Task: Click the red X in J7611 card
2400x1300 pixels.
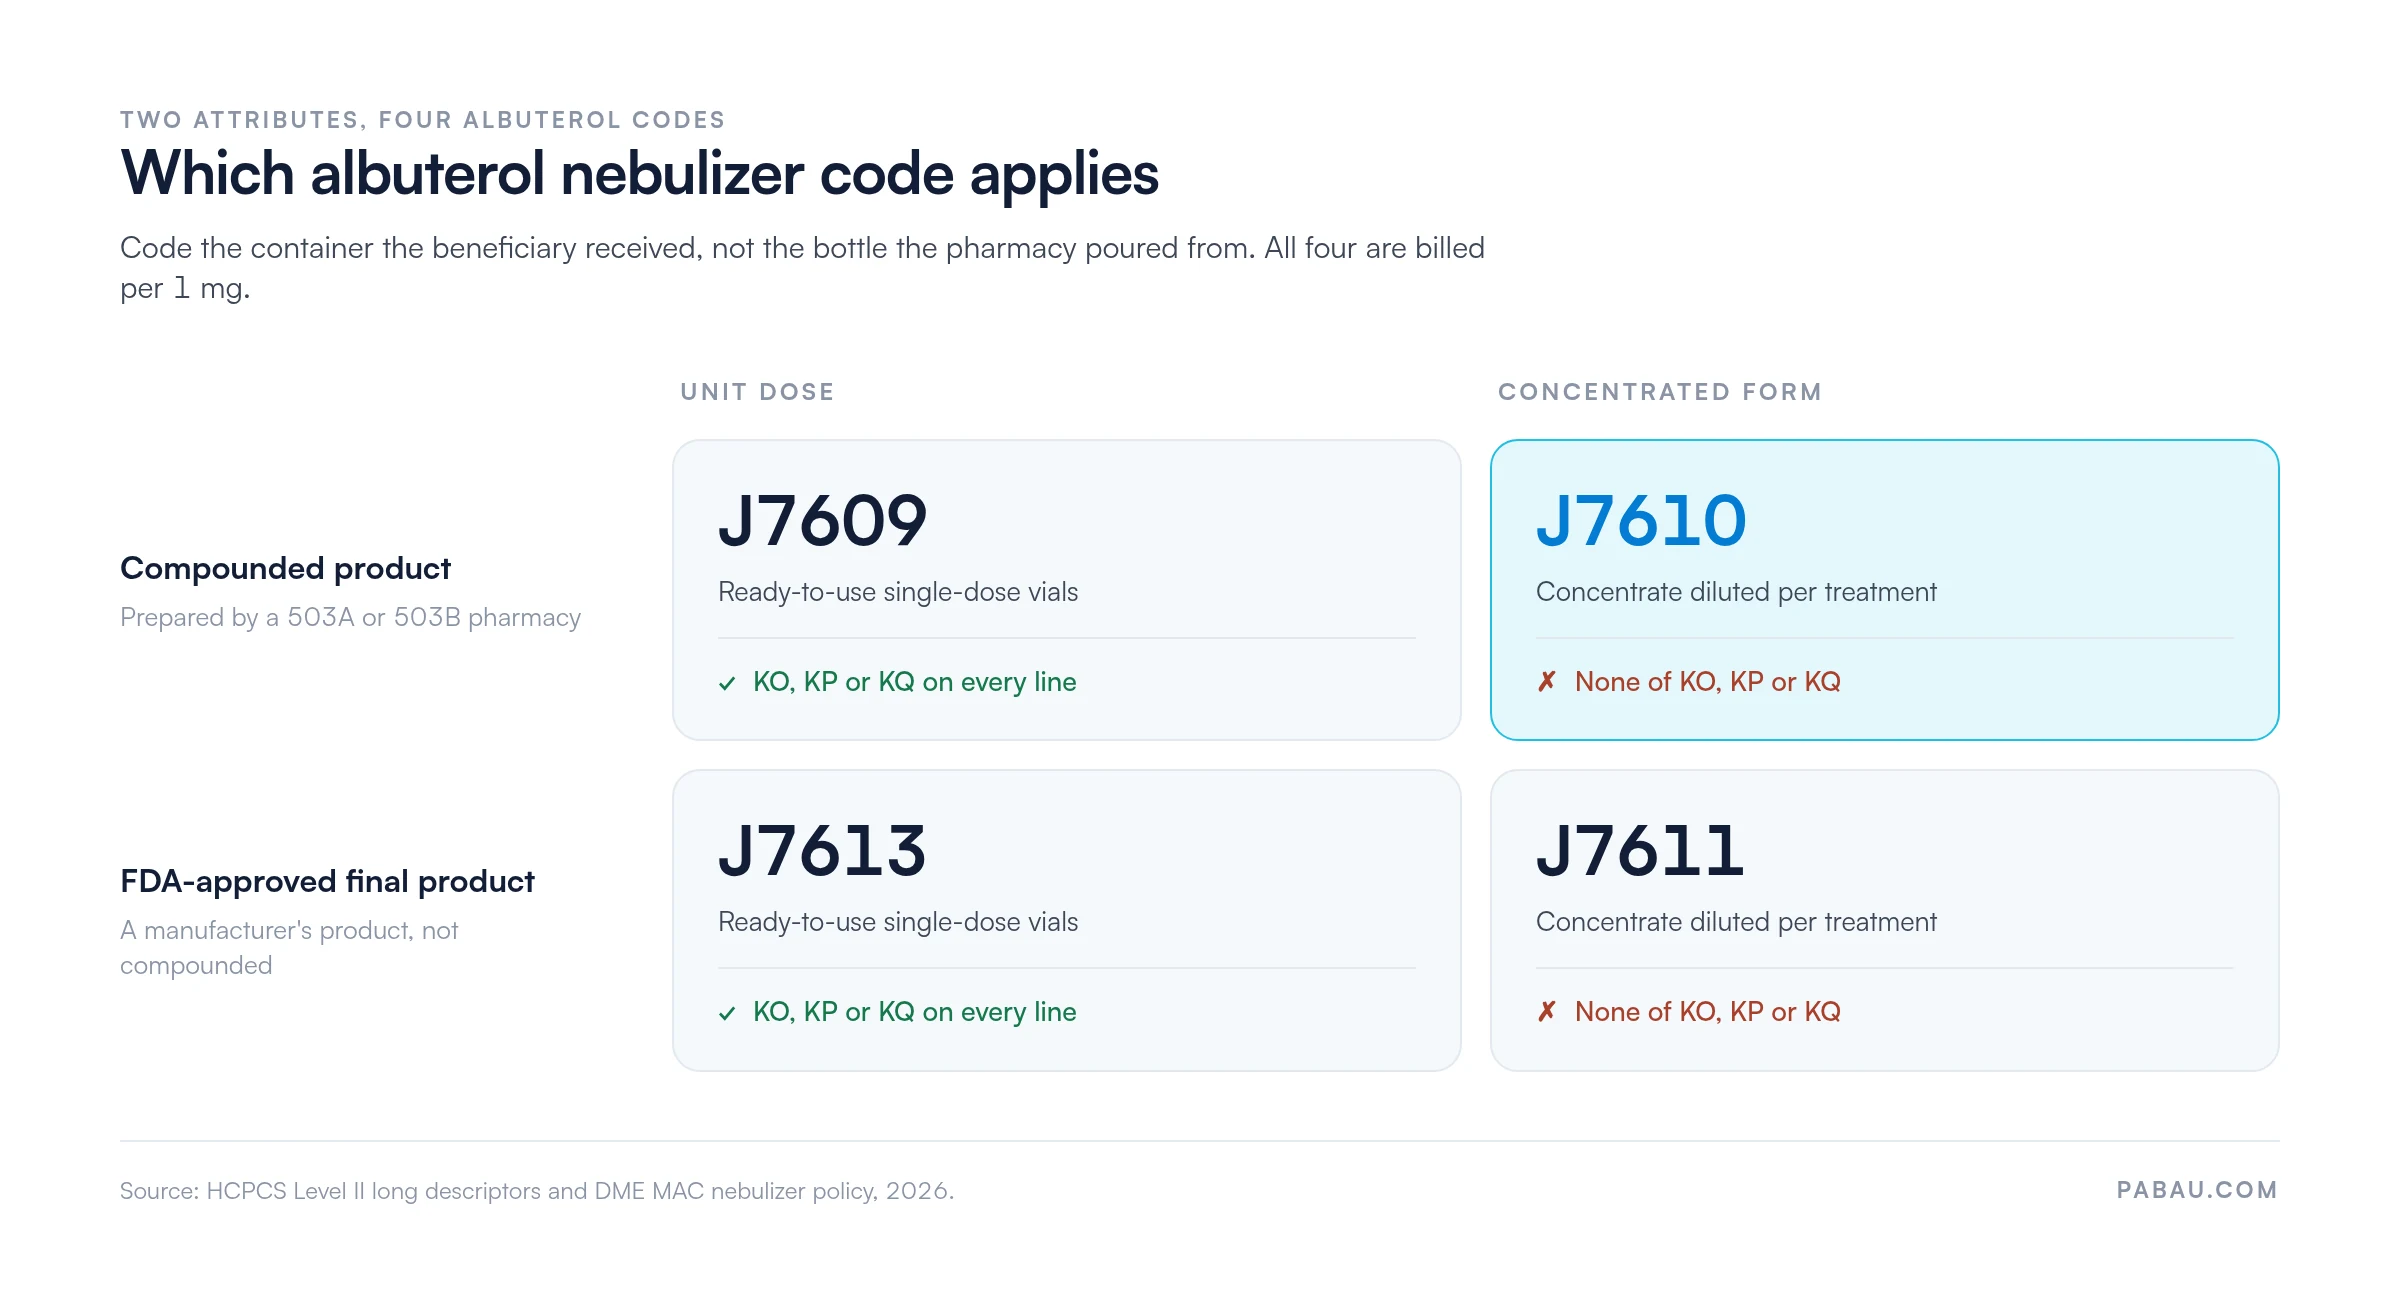Action: tap(1546, 1012)
